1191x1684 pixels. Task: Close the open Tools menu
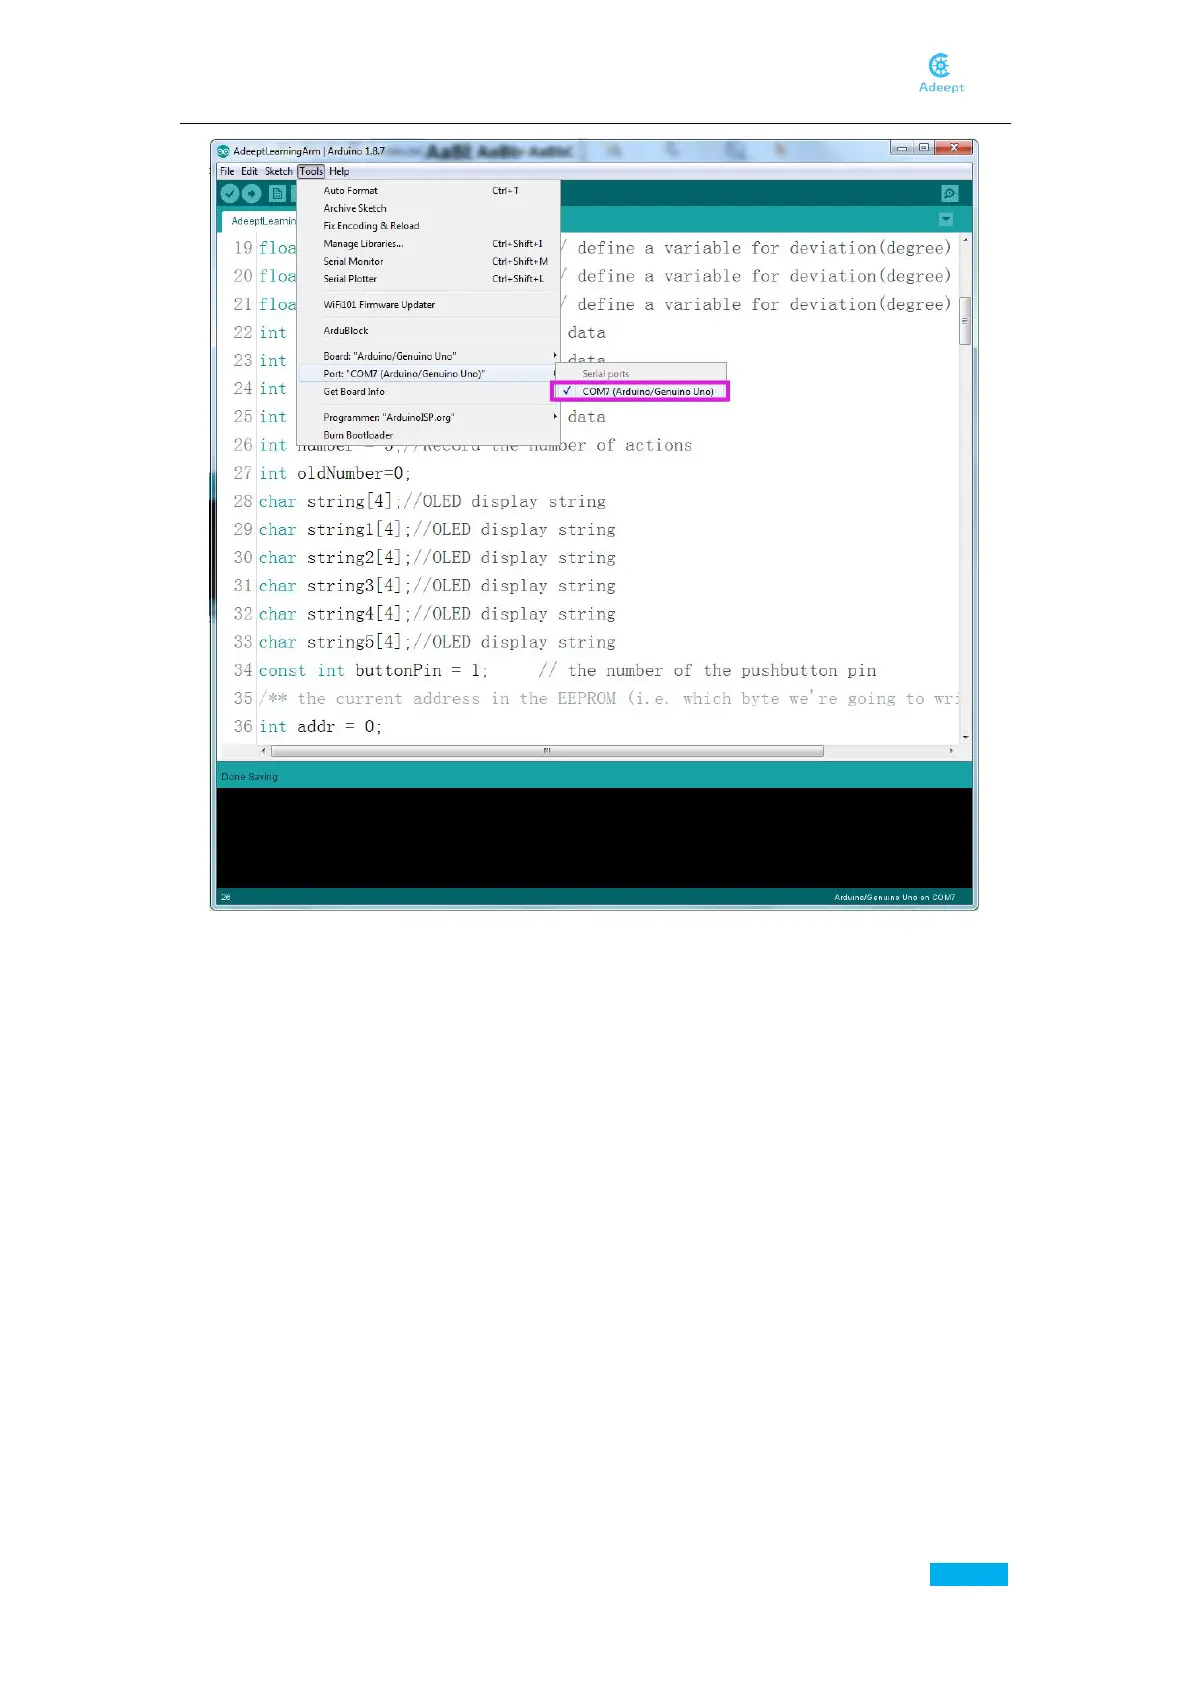point(311,171)
